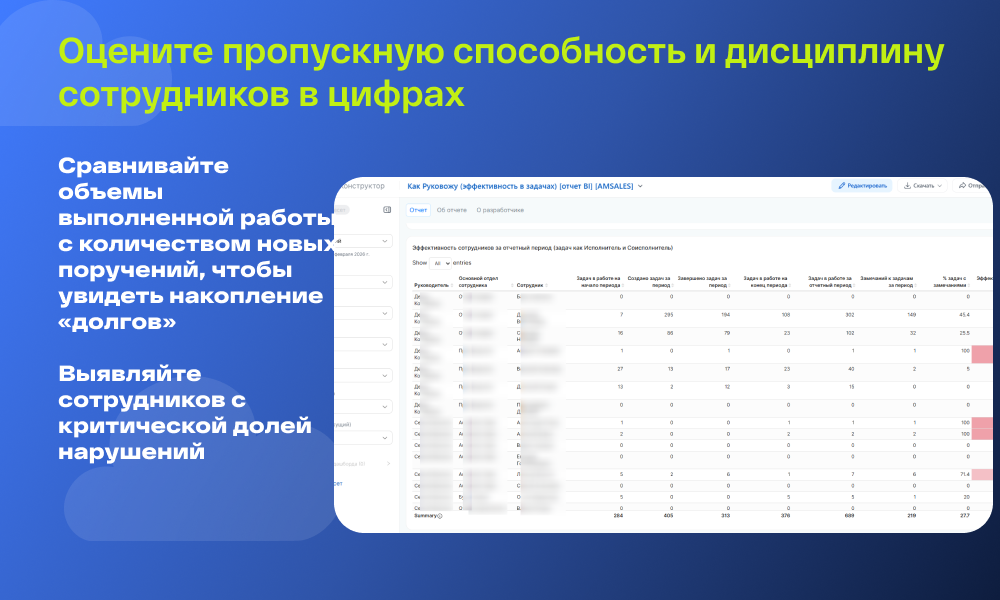
Task: Sort by Завершено задач за период
Action: (729, 285)
